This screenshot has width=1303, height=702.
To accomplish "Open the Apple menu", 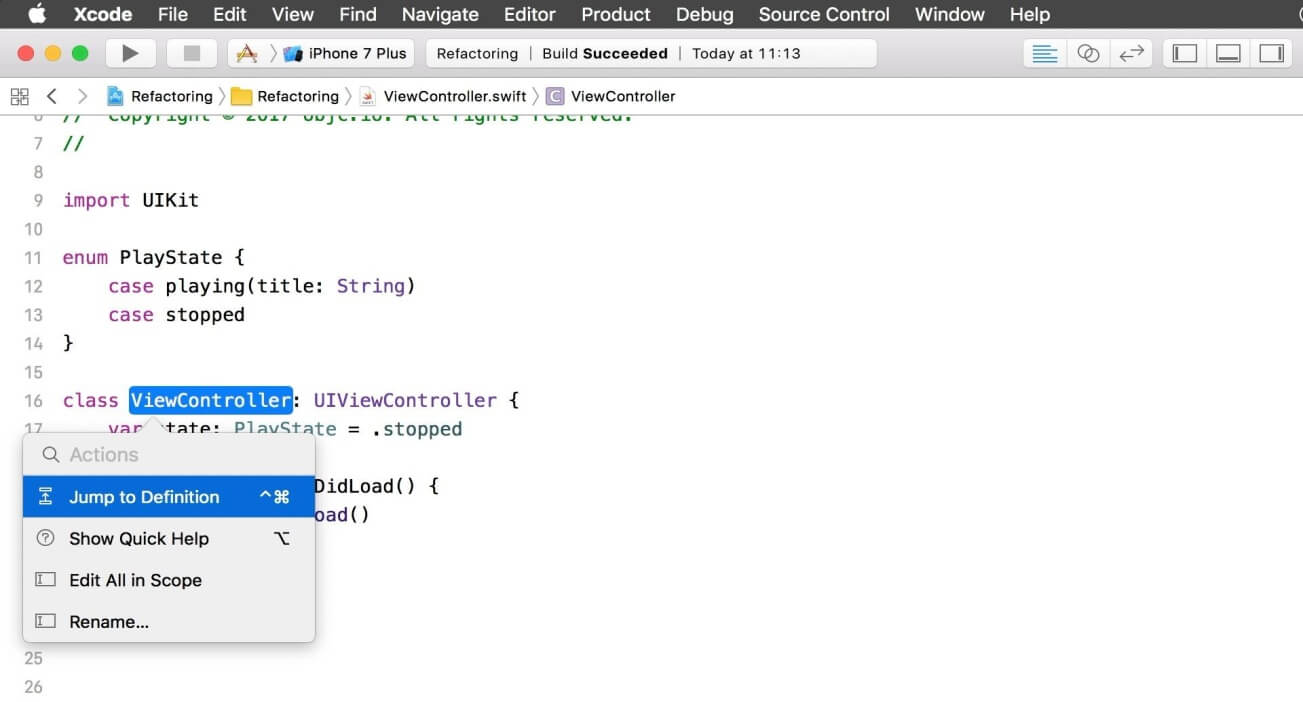I will pos(37,14).
